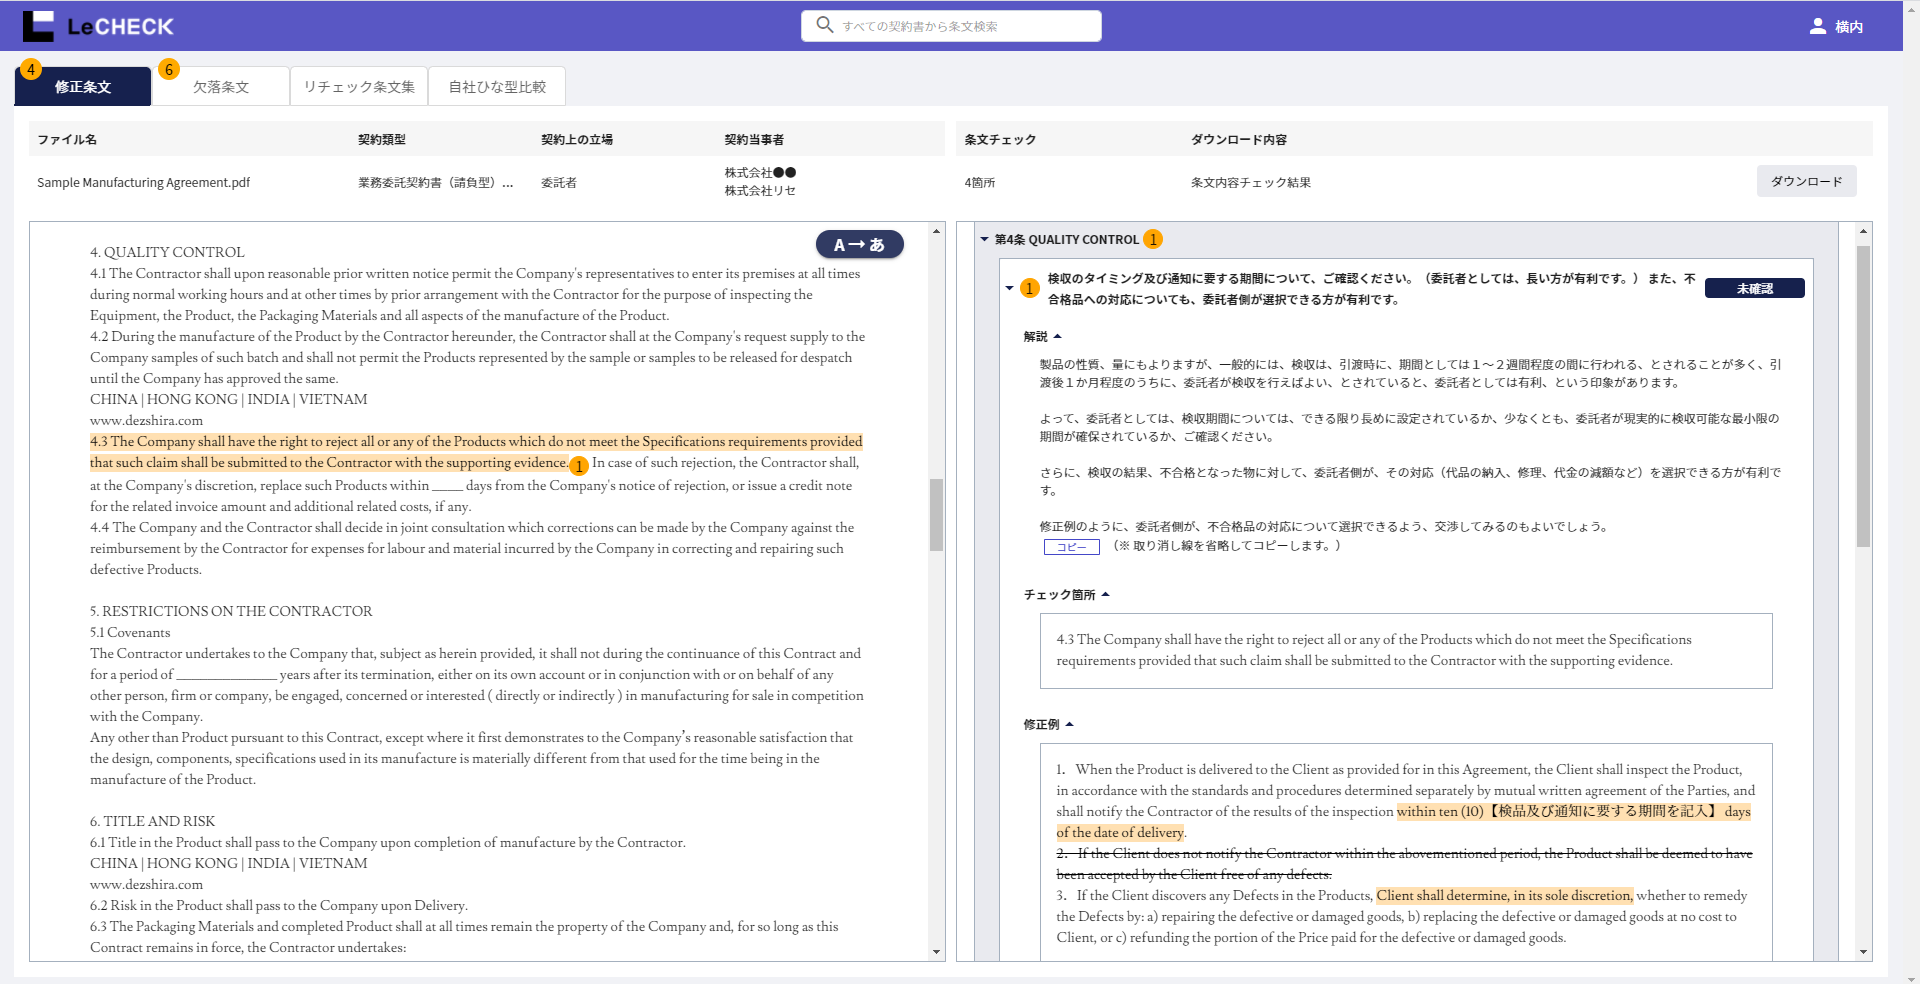
Task: Open the リチェック条文集 tab
Action: click(359, 87)
